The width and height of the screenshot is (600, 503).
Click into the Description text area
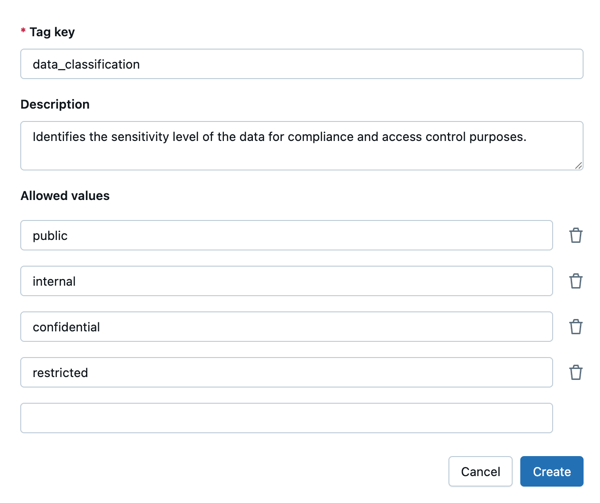click(x=301, y=155)
